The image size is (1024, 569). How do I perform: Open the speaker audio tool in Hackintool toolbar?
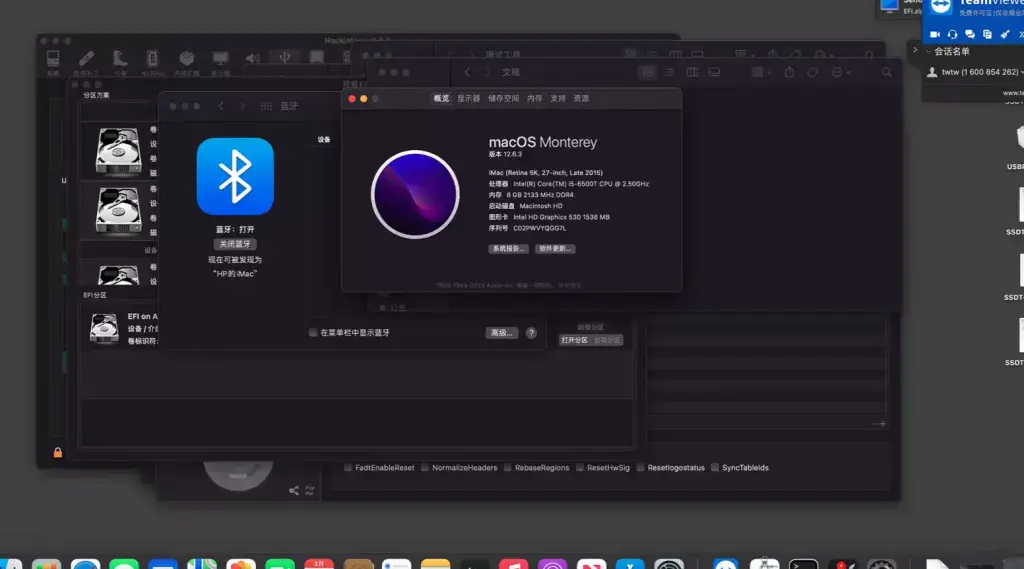[253, 59]
